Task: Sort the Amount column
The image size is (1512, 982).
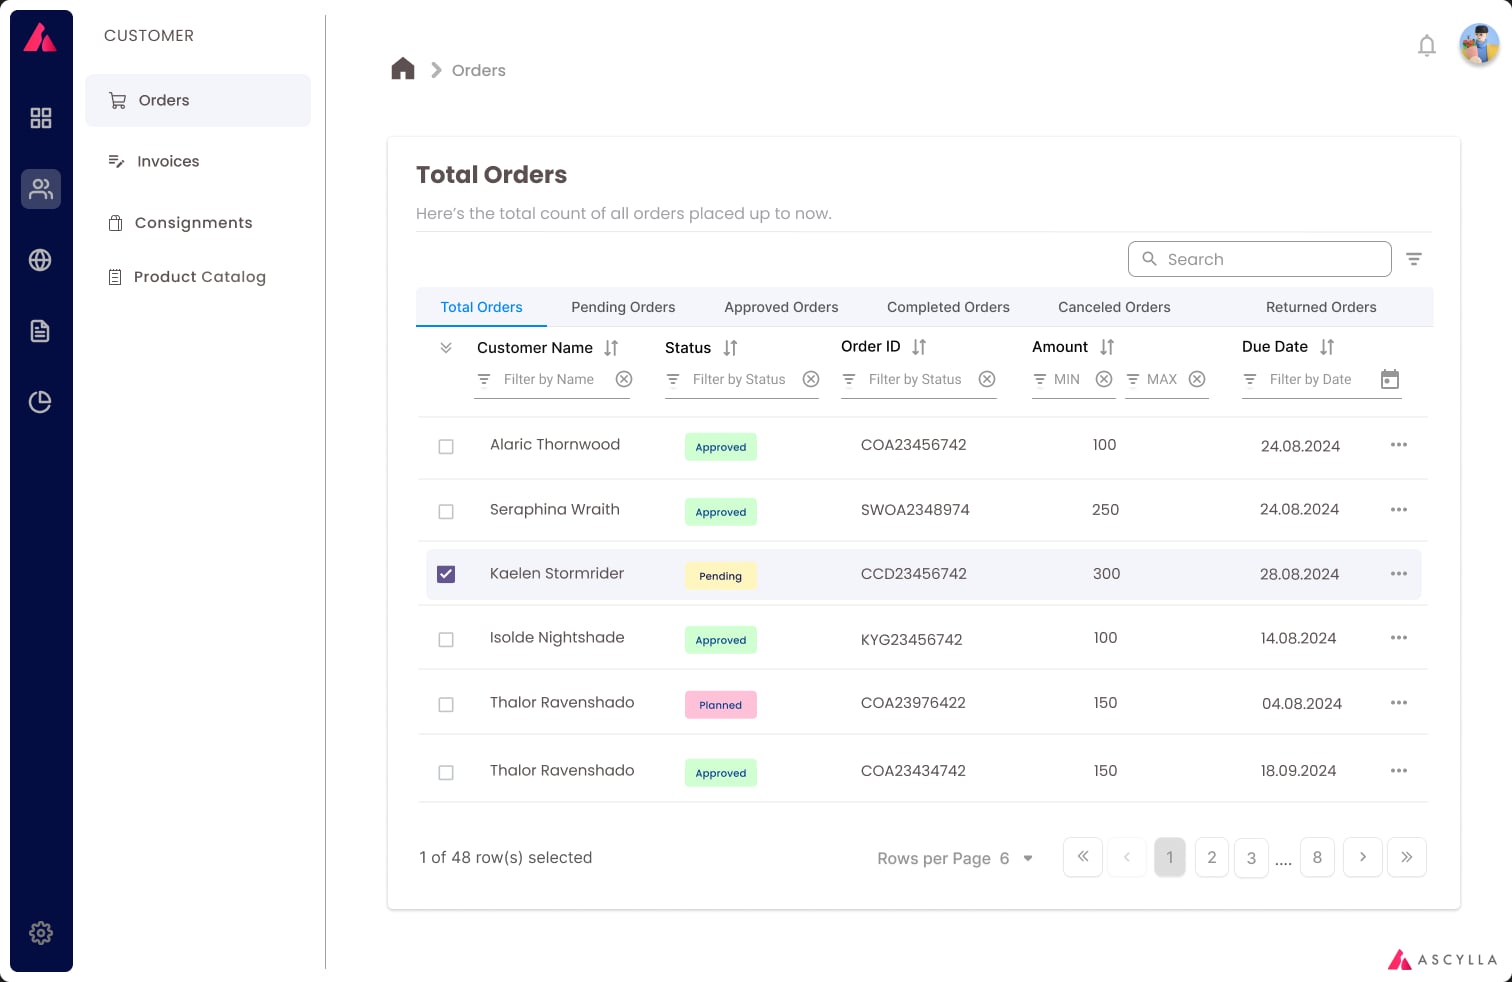Action: (1107, 347)
